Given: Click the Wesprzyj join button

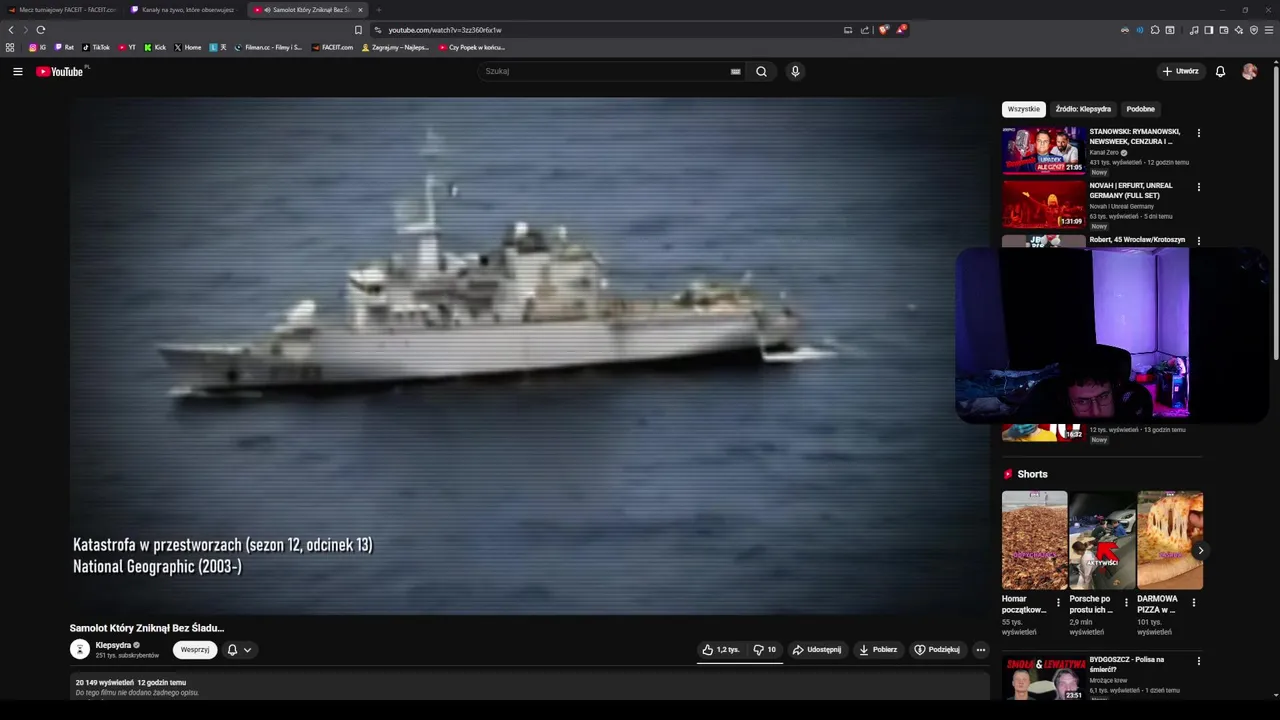Looking at the screenshot, I should coord(195,650).
